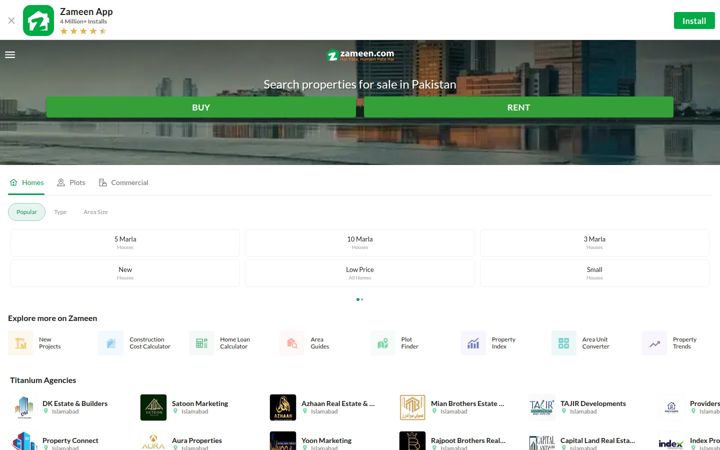
Task: Launch the Home Loan Calculator icon
Action: (202, 343)
